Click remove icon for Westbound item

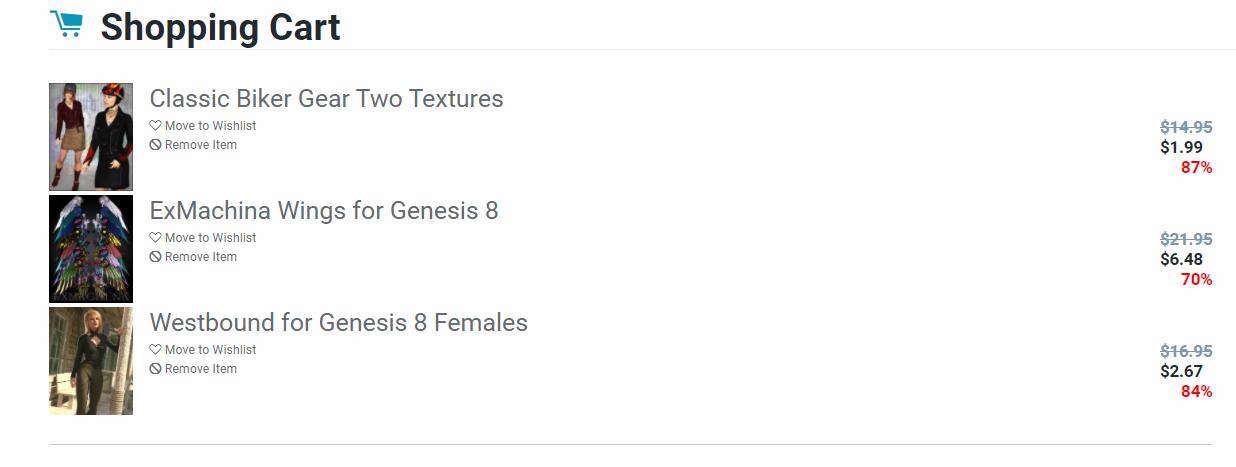155,369
